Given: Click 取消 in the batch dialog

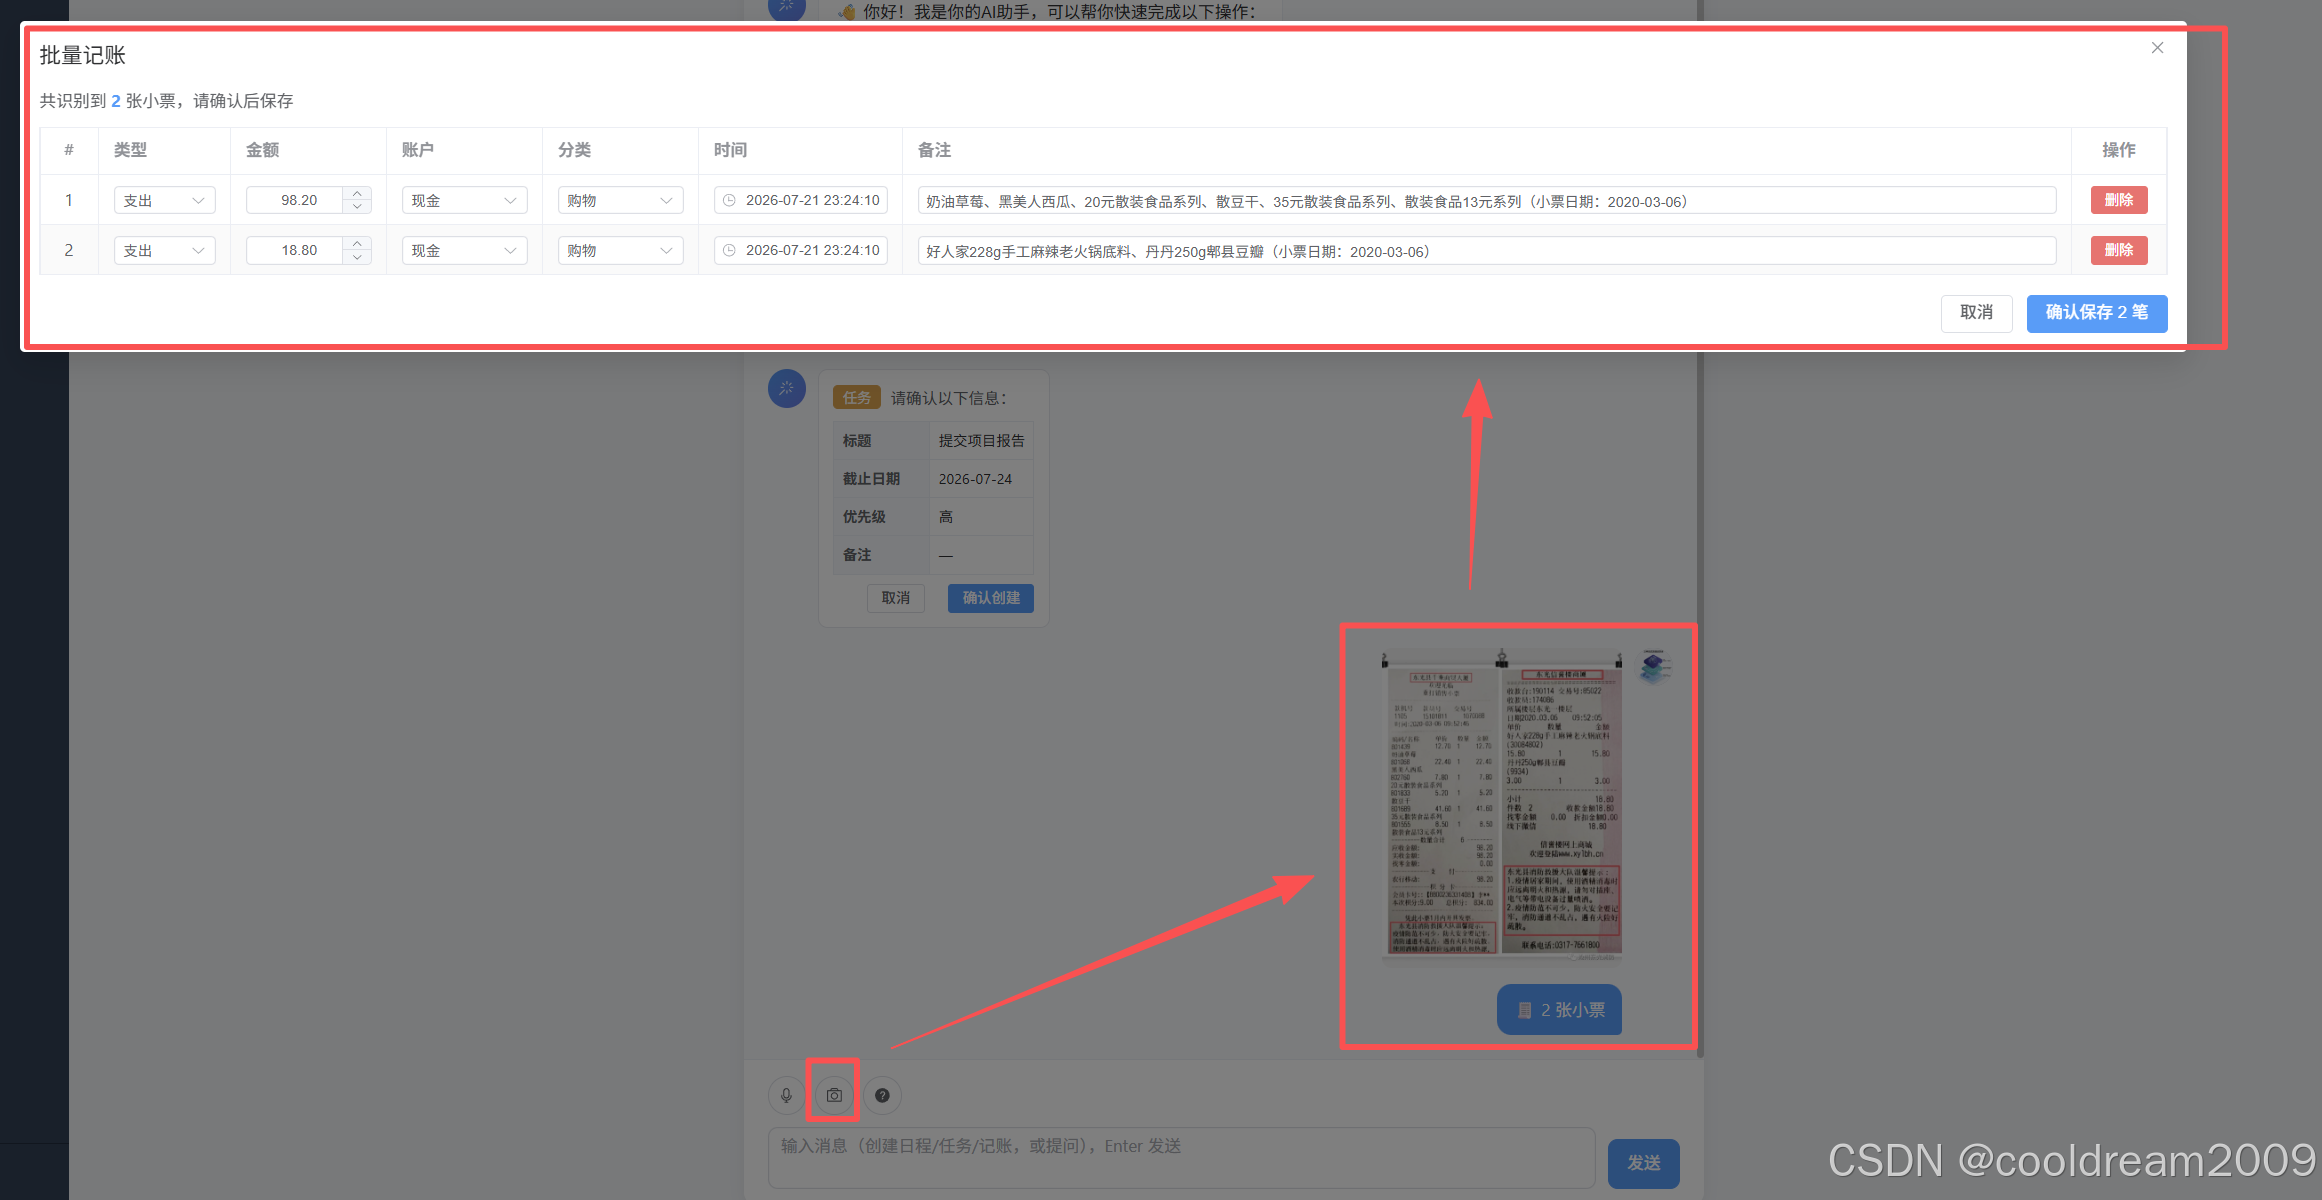Looking at the screenshot, I should [1976, 313].
